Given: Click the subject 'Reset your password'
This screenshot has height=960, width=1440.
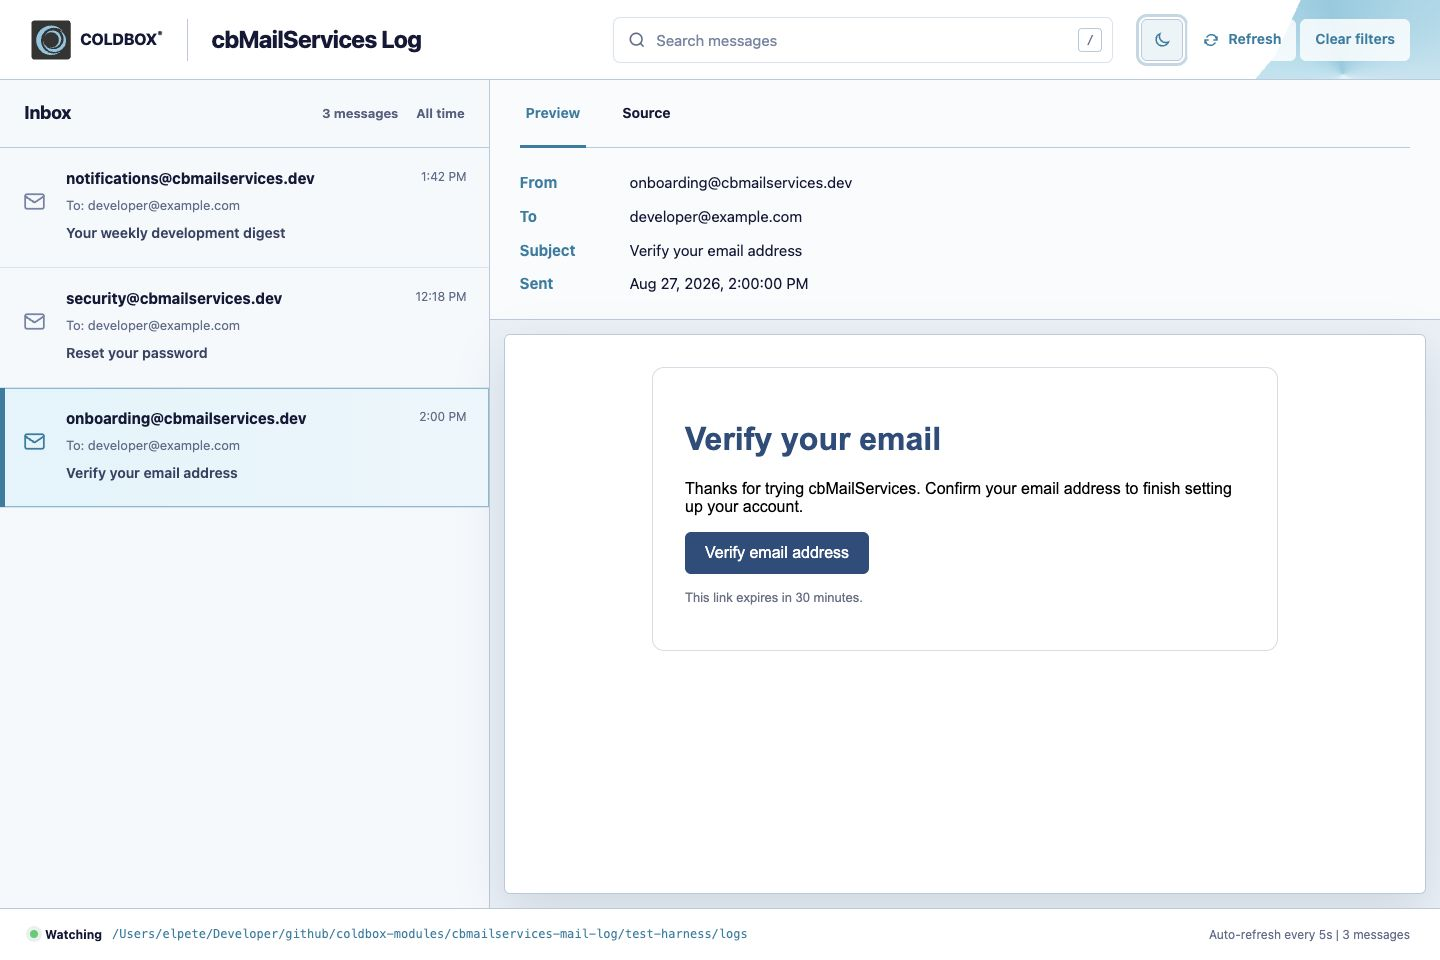Looking at the screenshot, I should [x=137, y=353].
